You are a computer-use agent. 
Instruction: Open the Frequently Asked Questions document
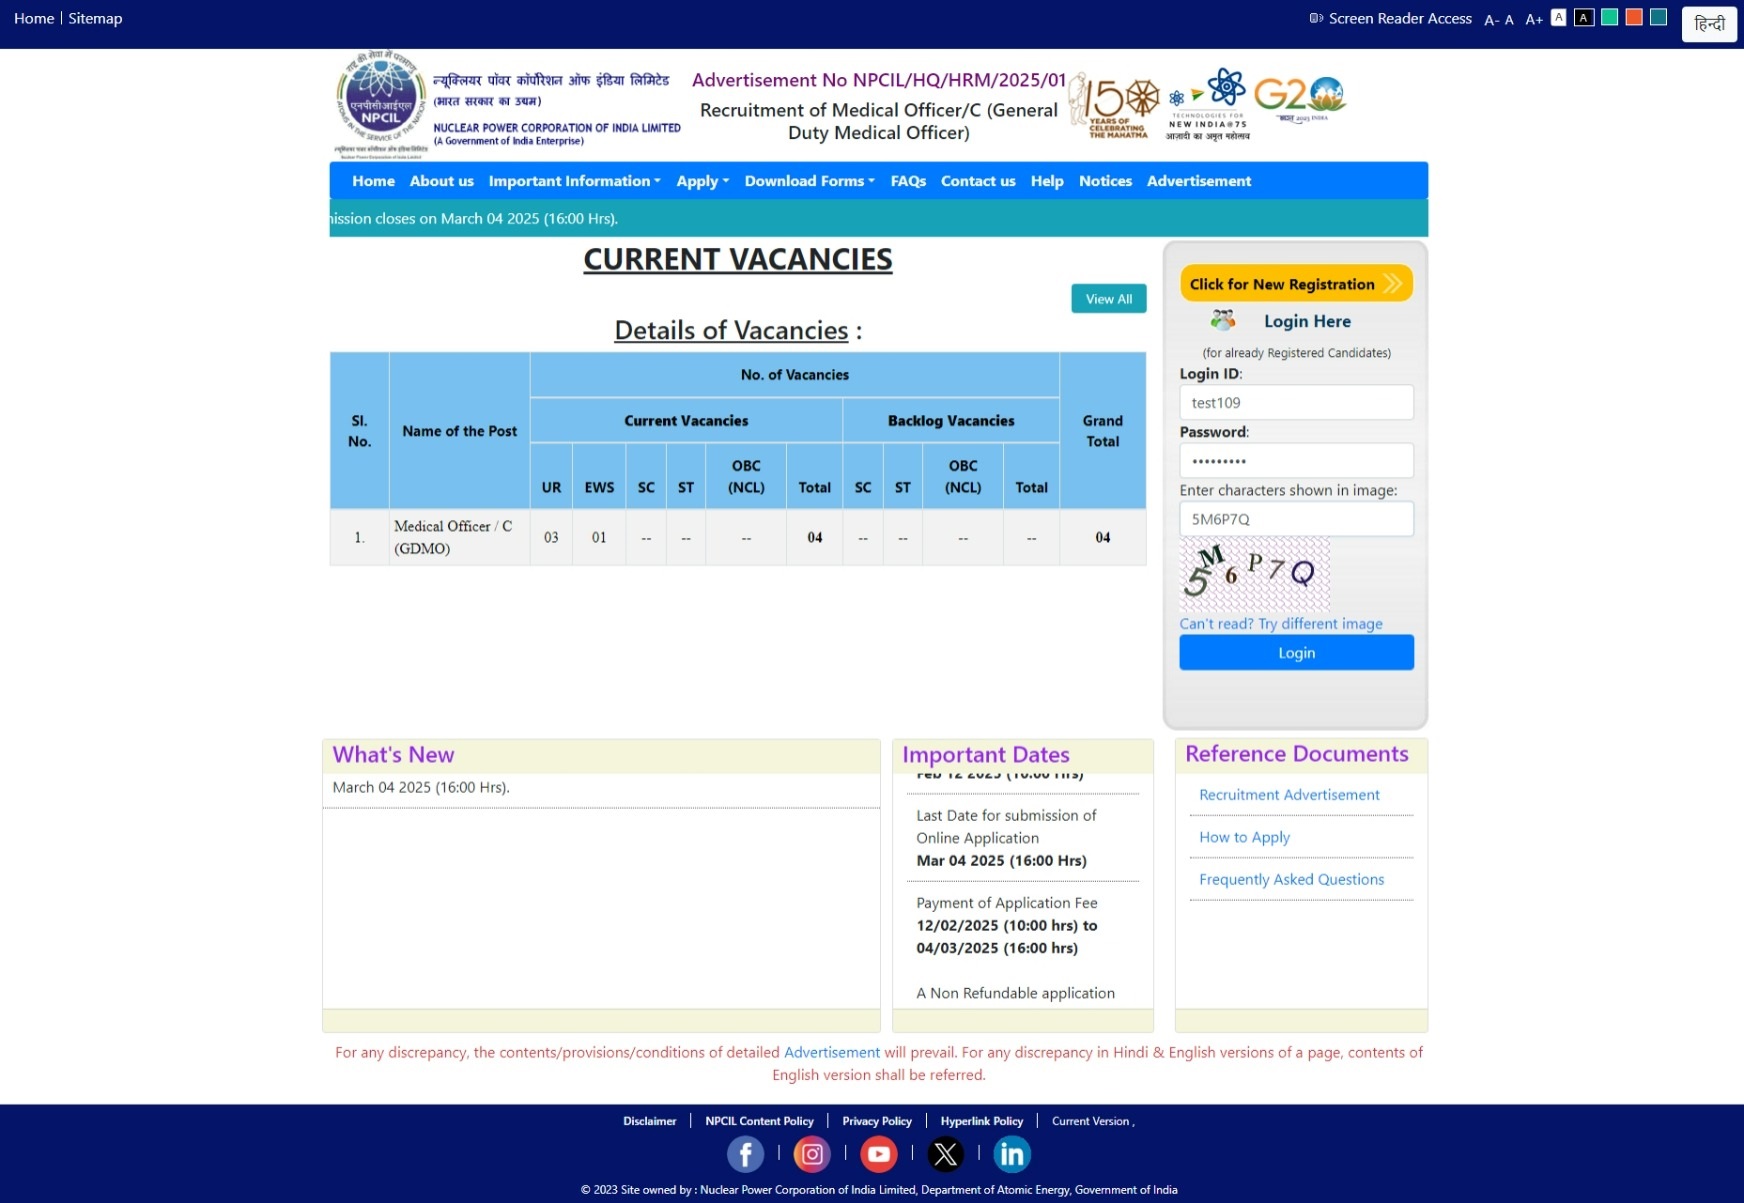pyautogui.click(x=1291, y=879)
